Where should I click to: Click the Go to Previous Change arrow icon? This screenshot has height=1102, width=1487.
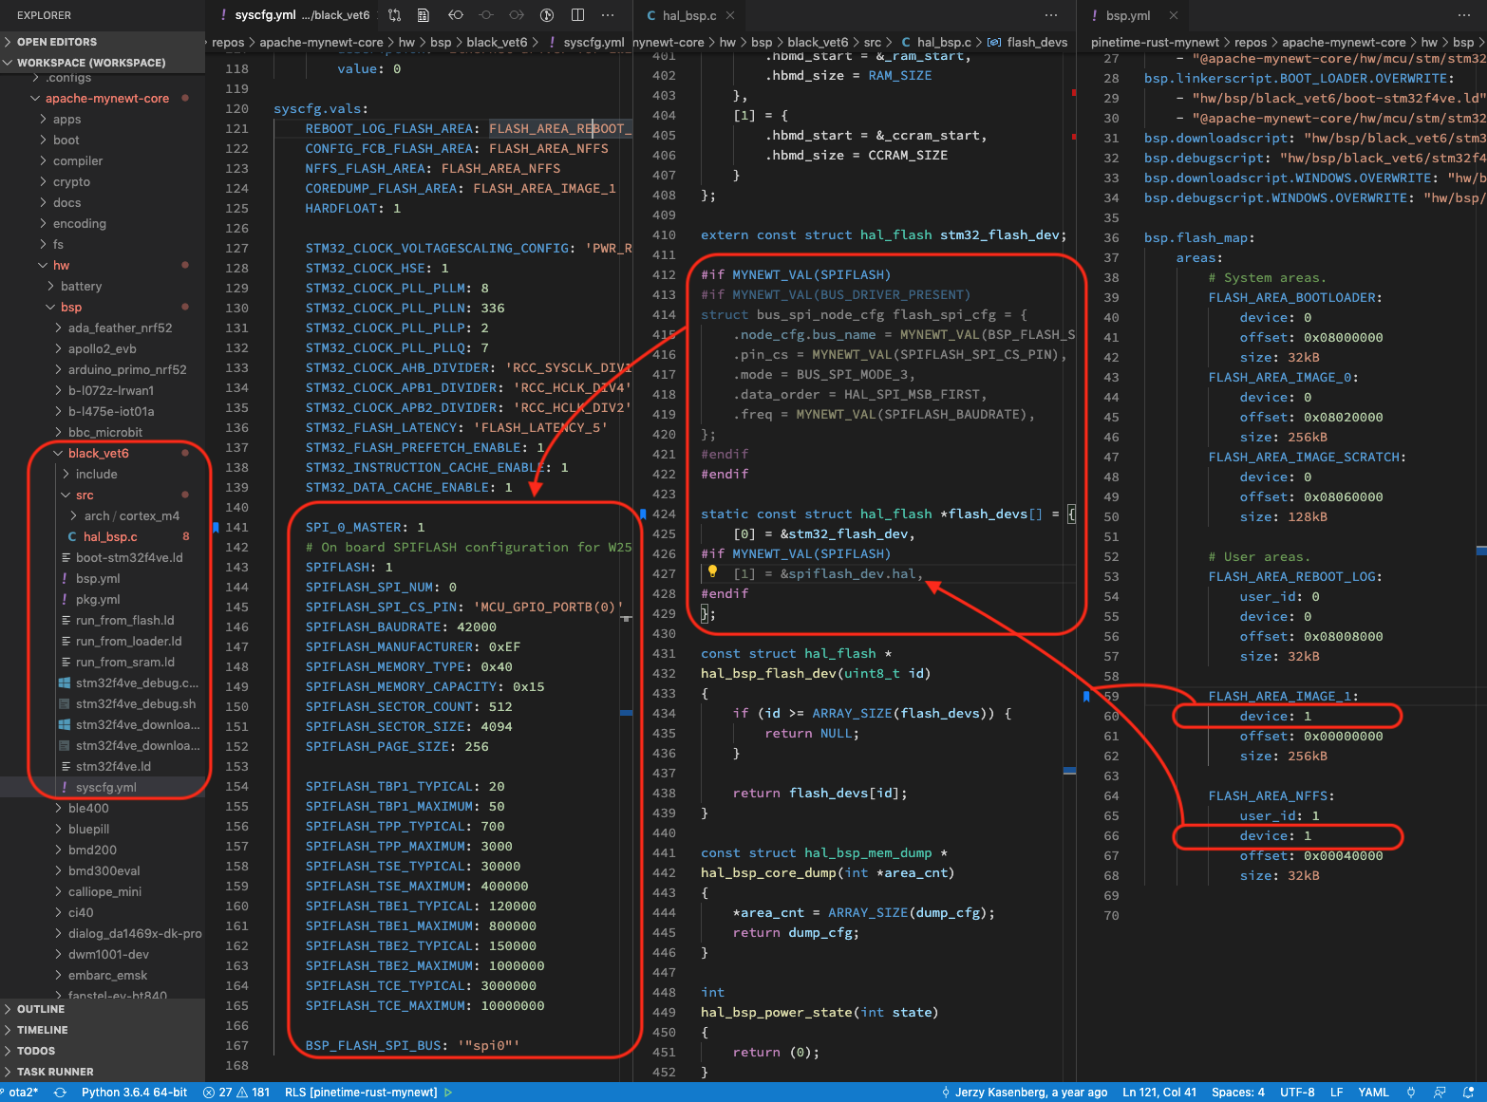pos(455,15)
